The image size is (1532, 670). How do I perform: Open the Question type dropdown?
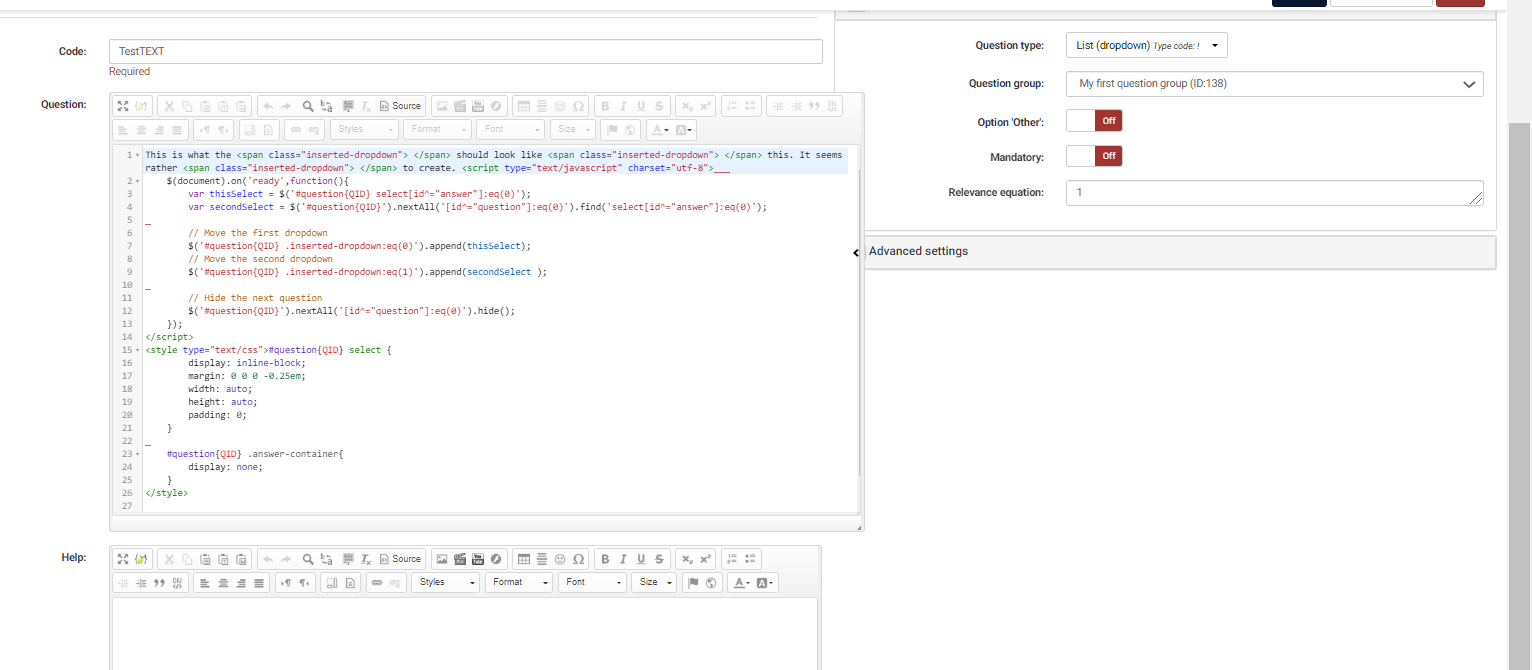(x=1146, y=46)
